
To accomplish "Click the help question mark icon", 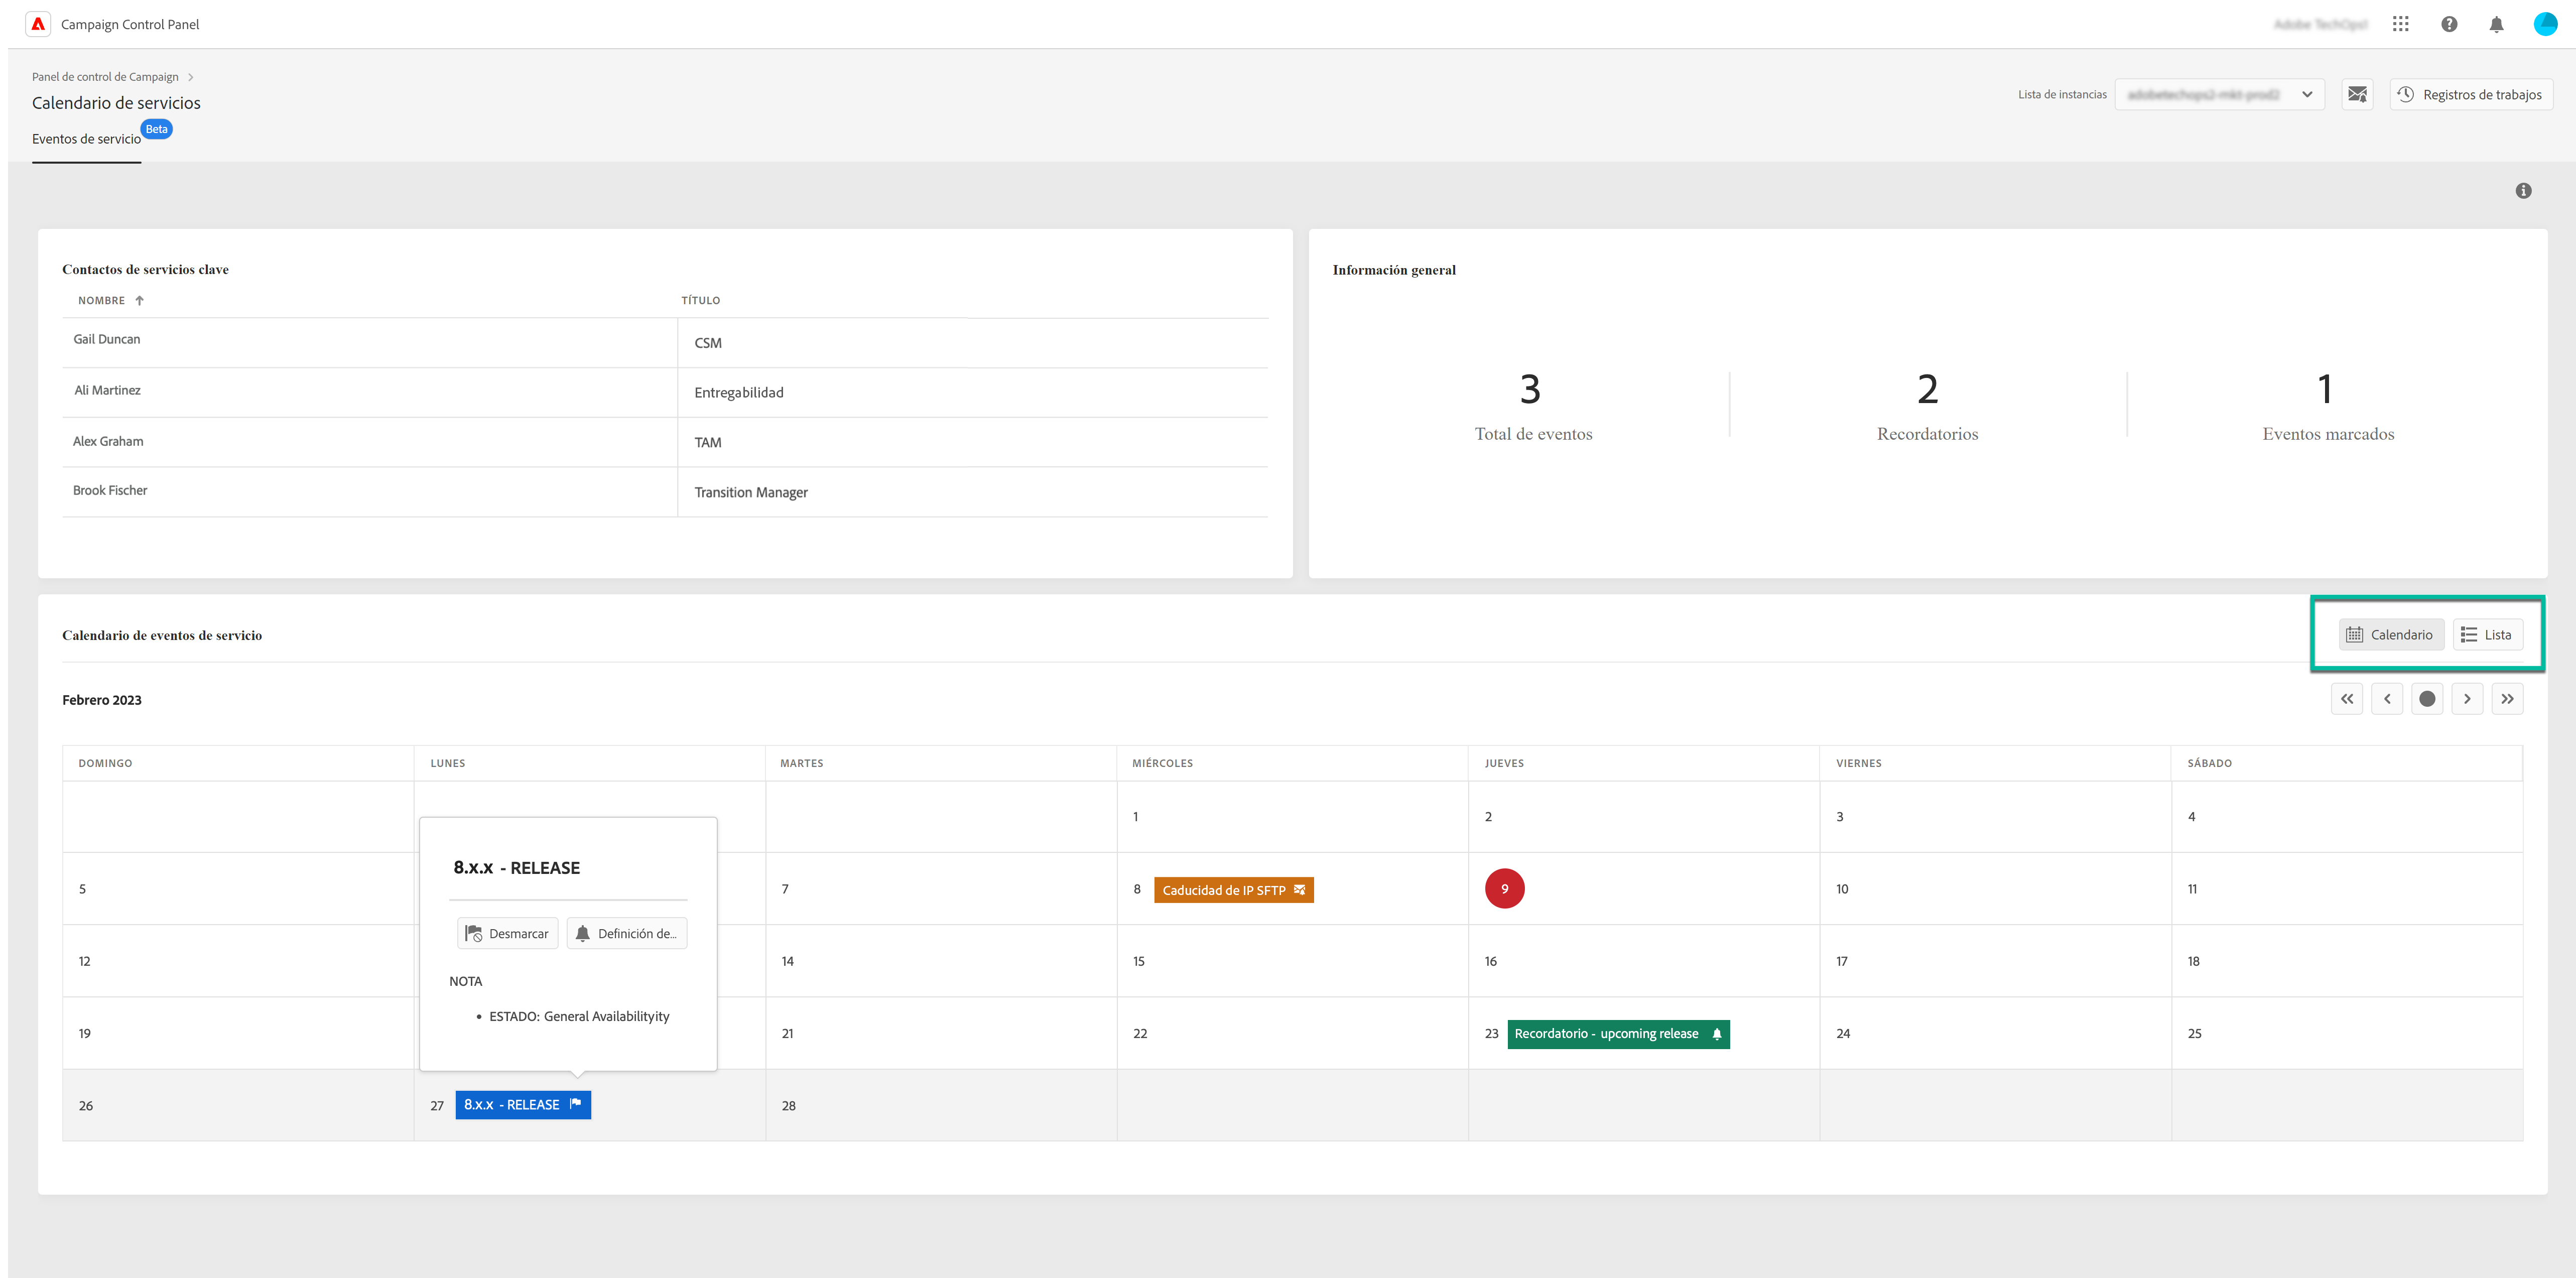I will pyautogui.click(x=2449, y=24).
